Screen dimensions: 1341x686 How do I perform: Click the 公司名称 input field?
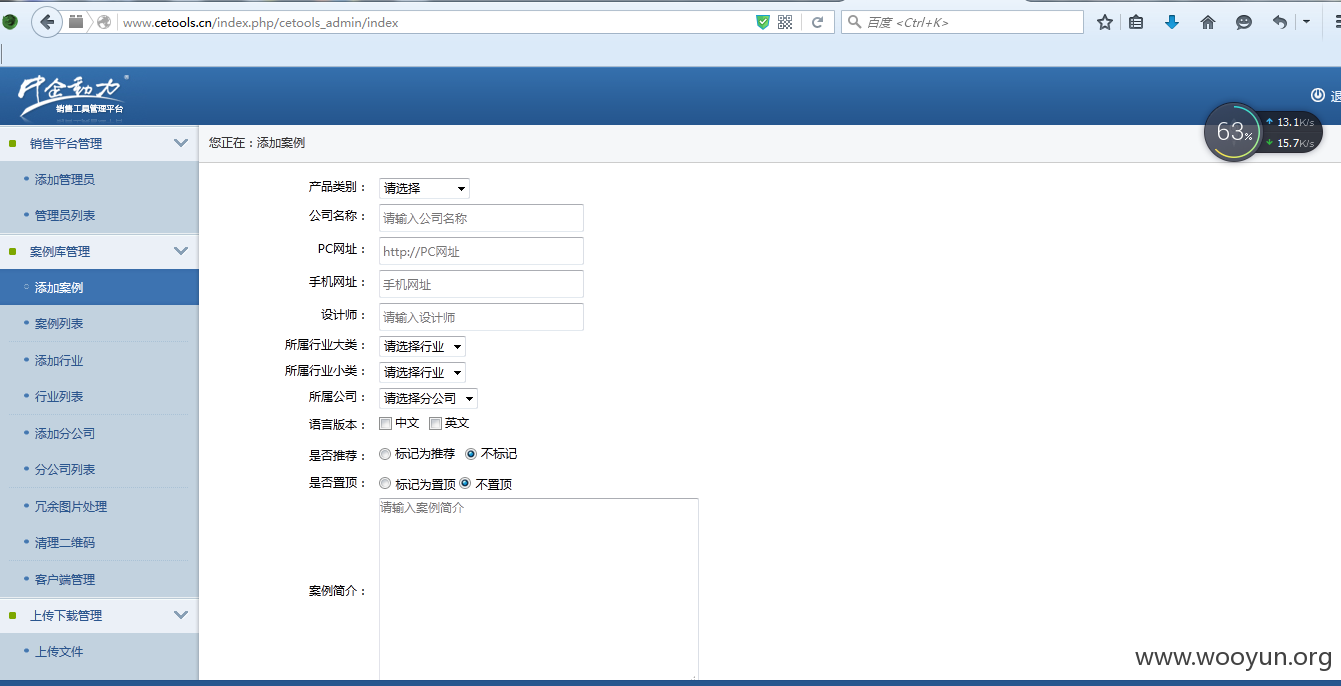pos(481,218)
